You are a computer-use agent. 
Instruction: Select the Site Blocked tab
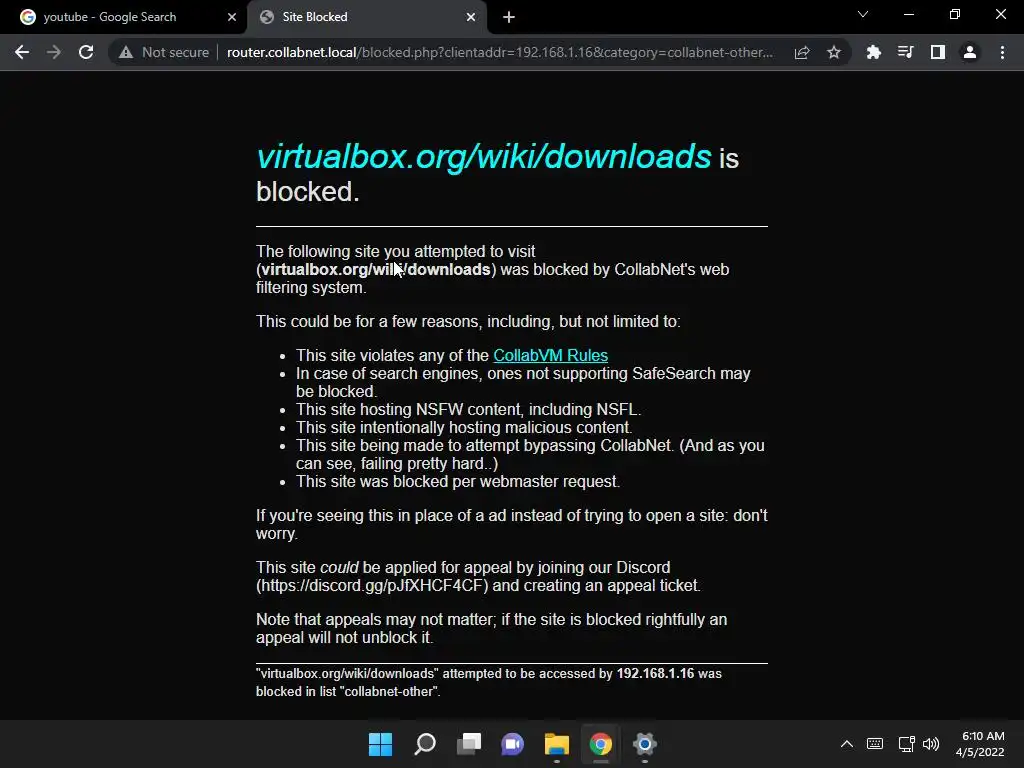coord(366,17)
